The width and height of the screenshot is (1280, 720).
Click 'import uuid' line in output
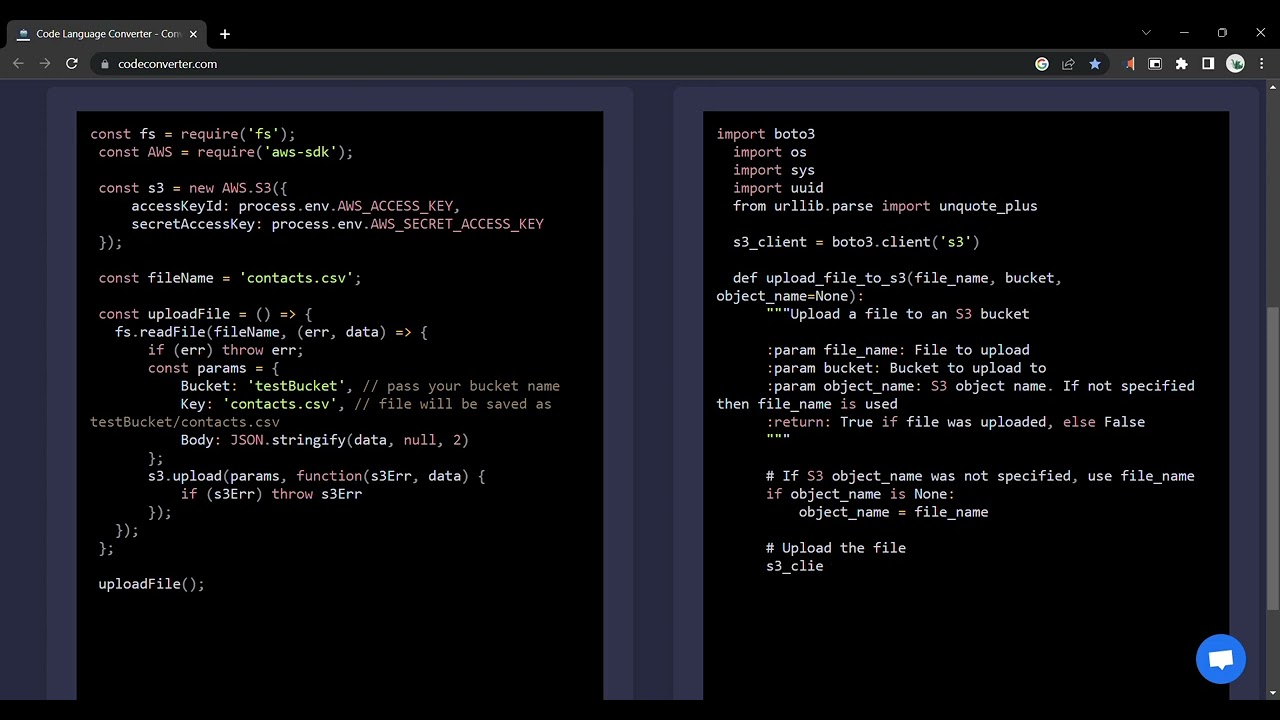point(778,188)
